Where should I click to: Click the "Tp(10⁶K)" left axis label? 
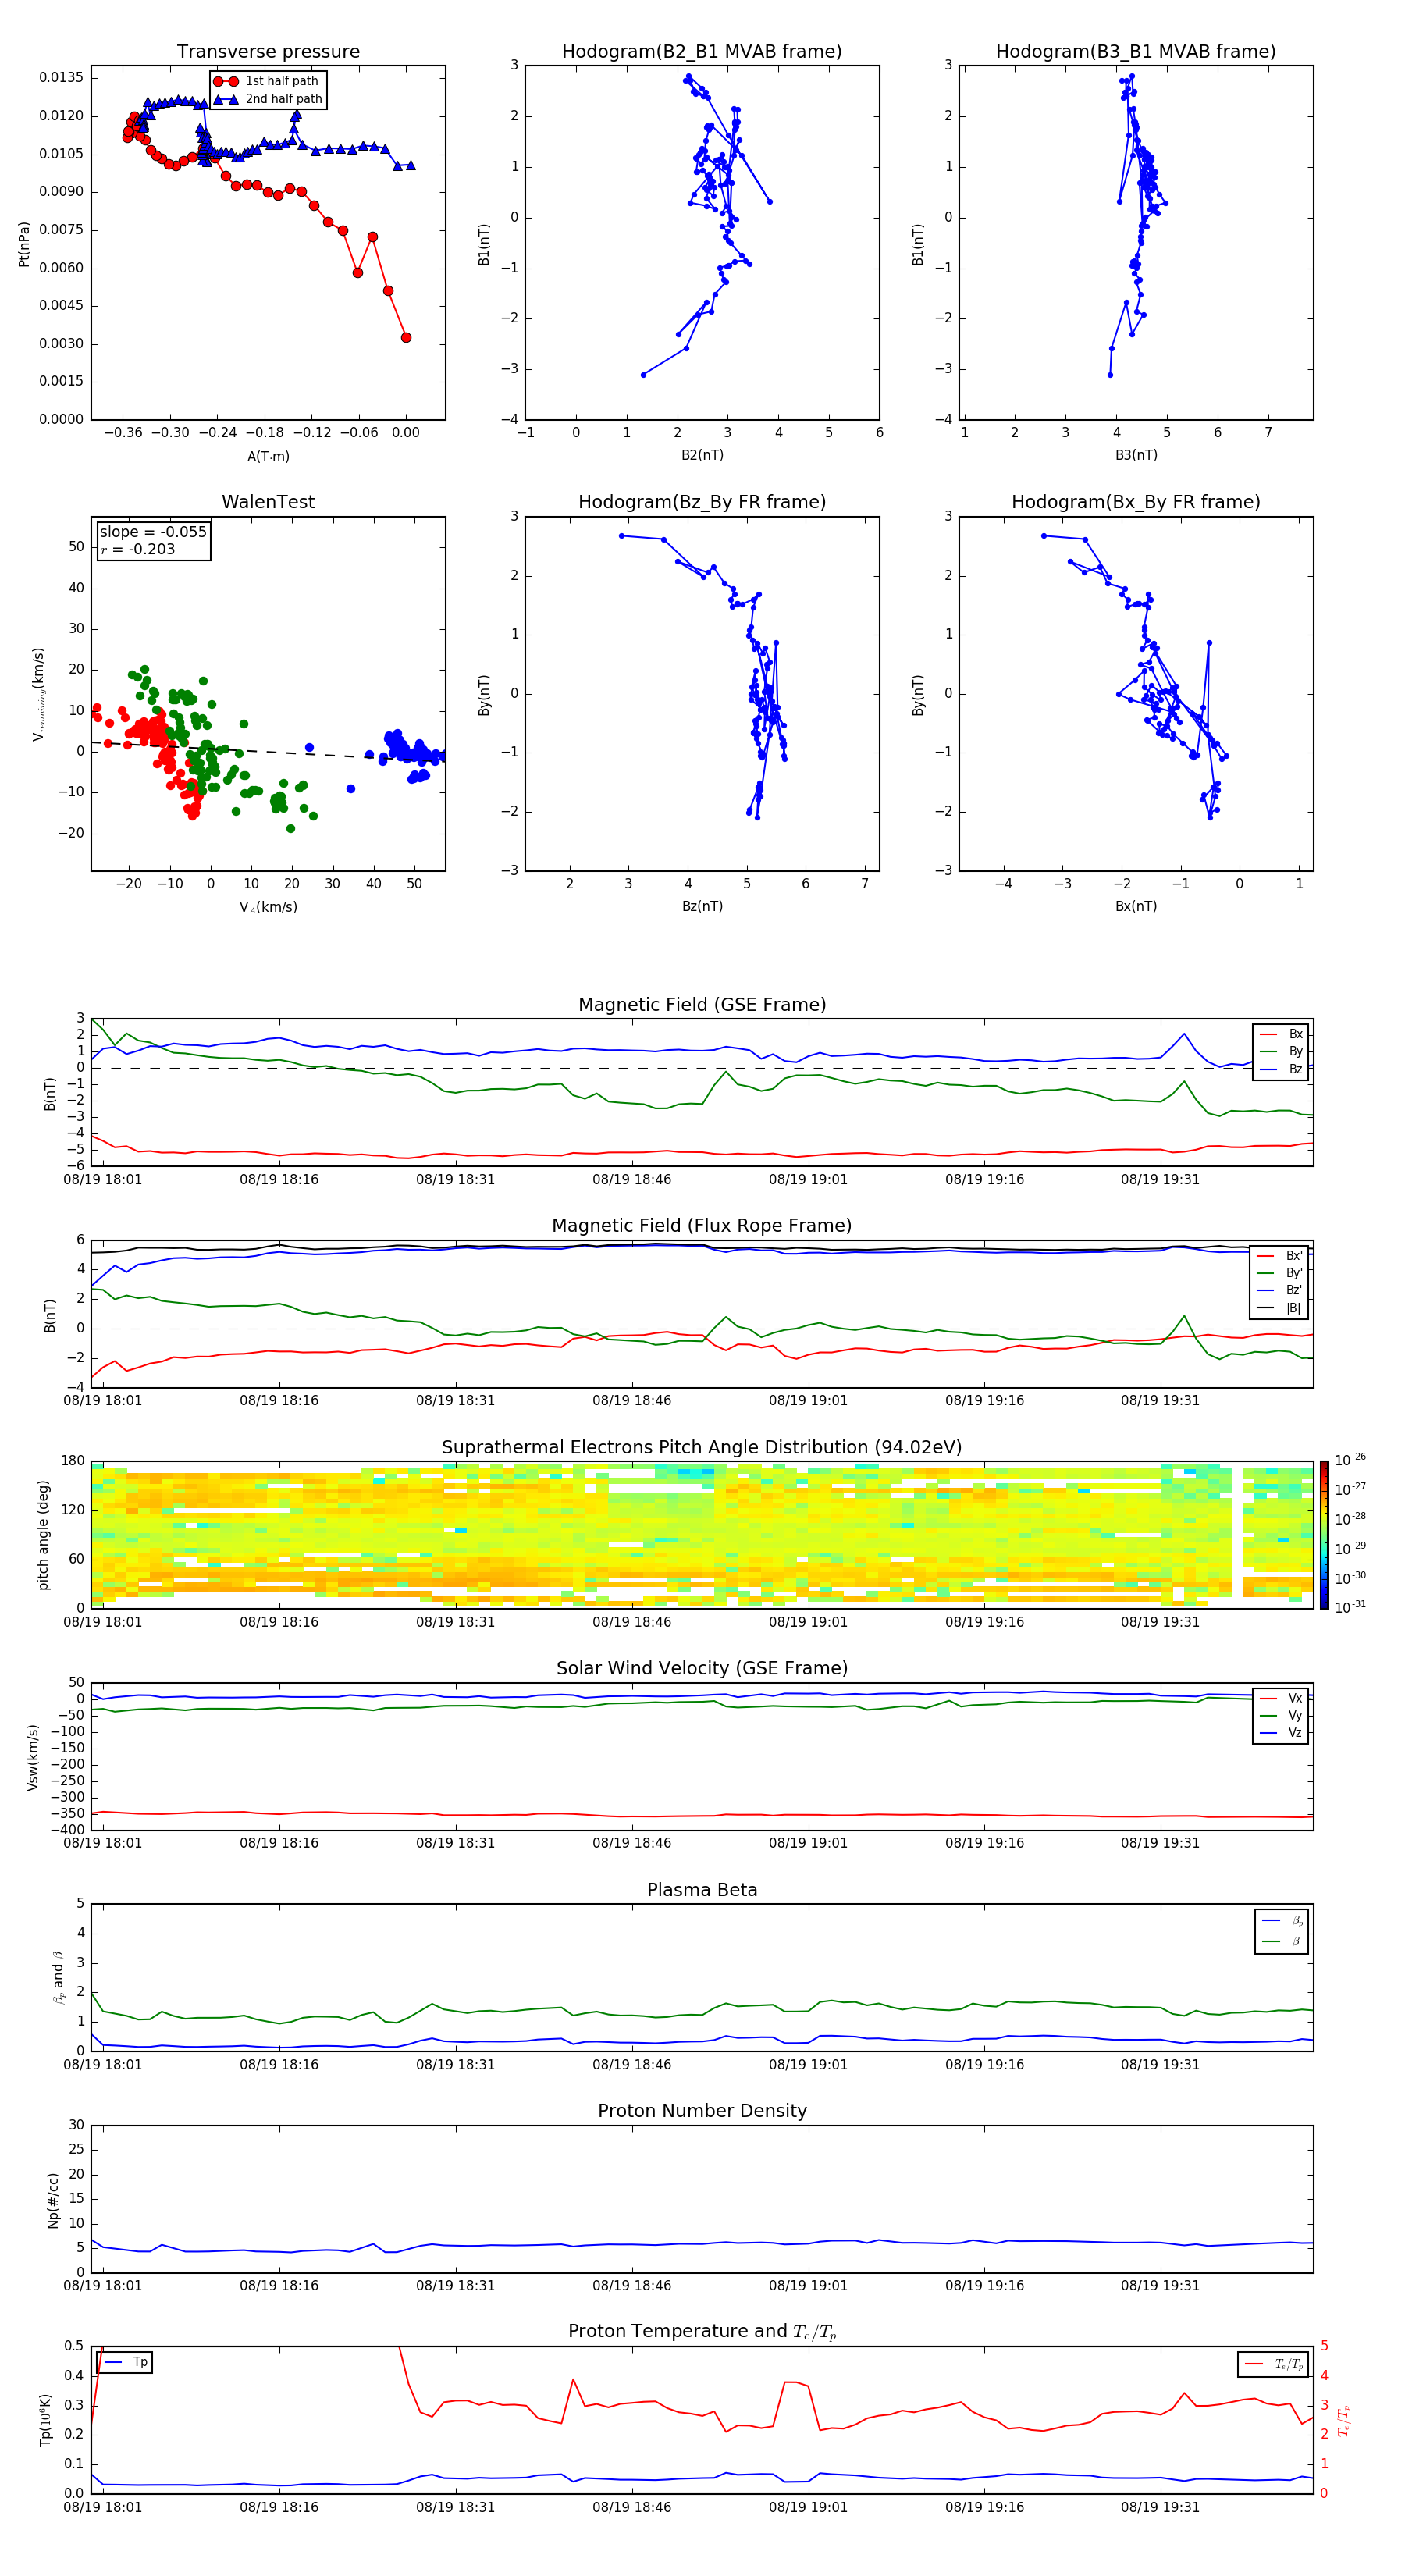(x=45, y=2420)
